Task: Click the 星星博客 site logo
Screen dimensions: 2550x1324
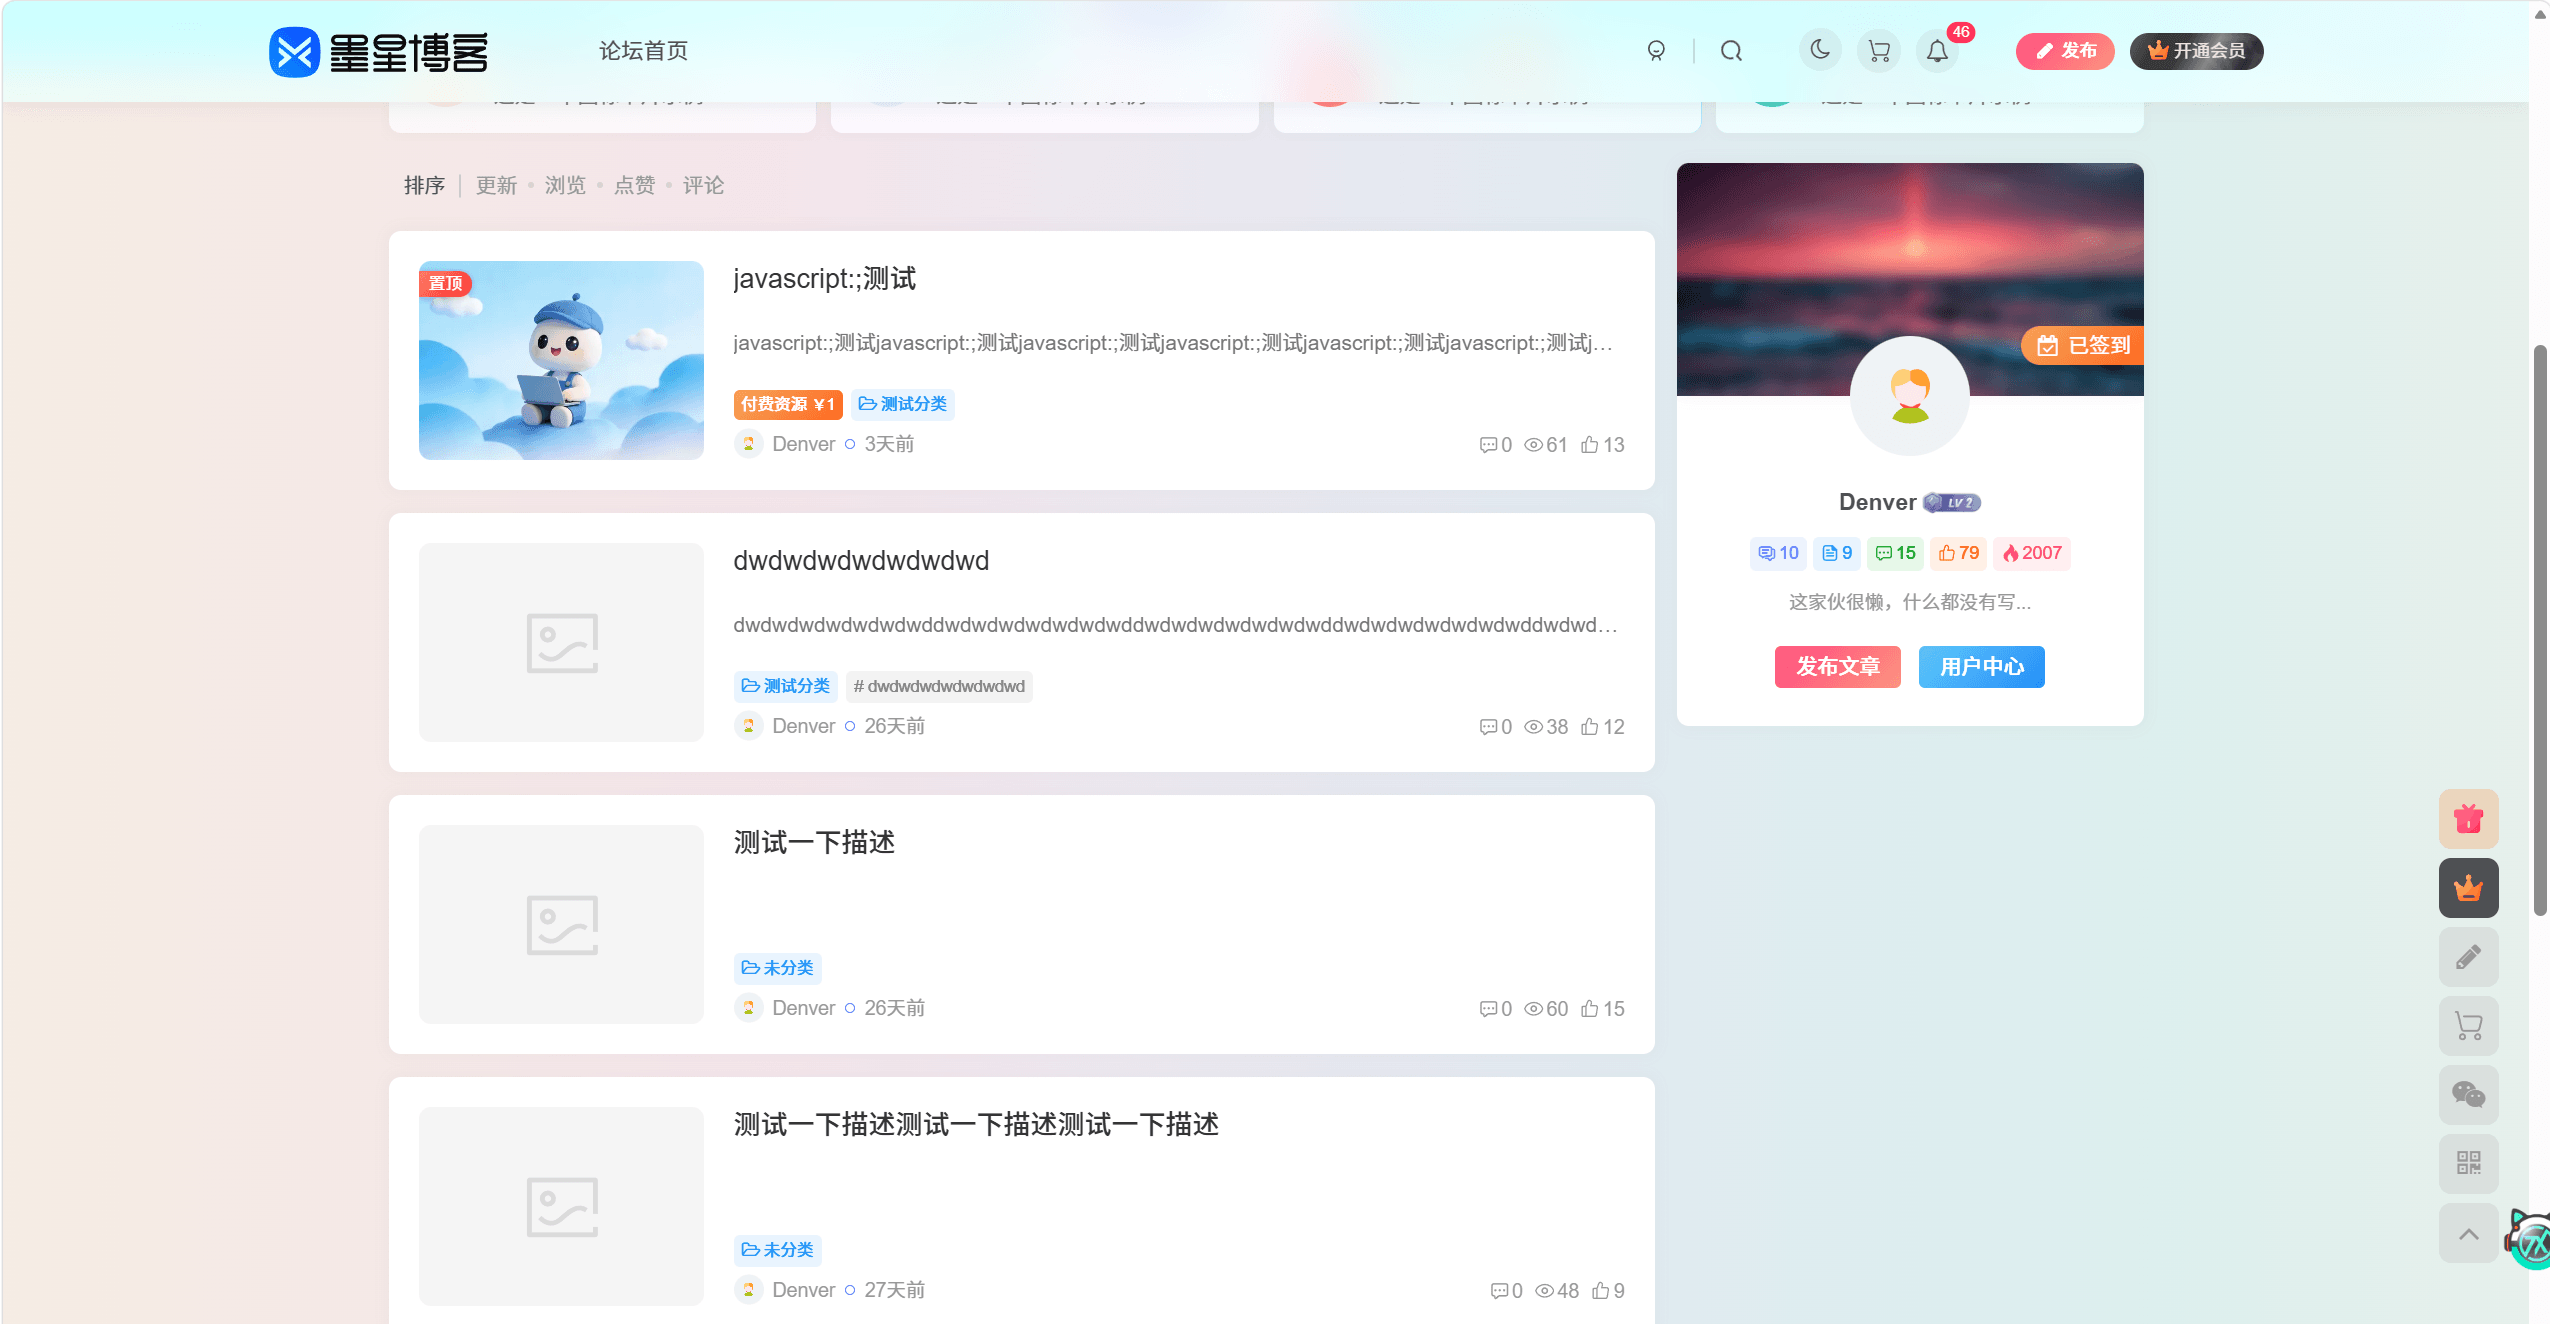Action: [x=378, y=52]
